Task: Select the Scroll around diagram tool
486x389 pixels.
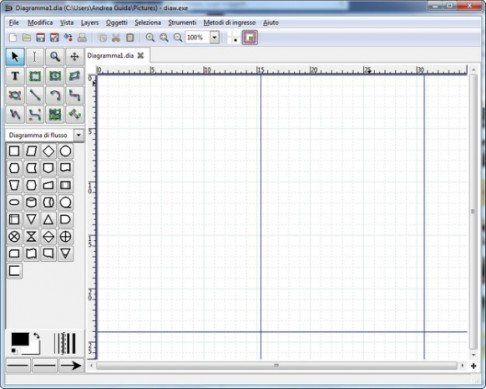Action: point(74,57)
